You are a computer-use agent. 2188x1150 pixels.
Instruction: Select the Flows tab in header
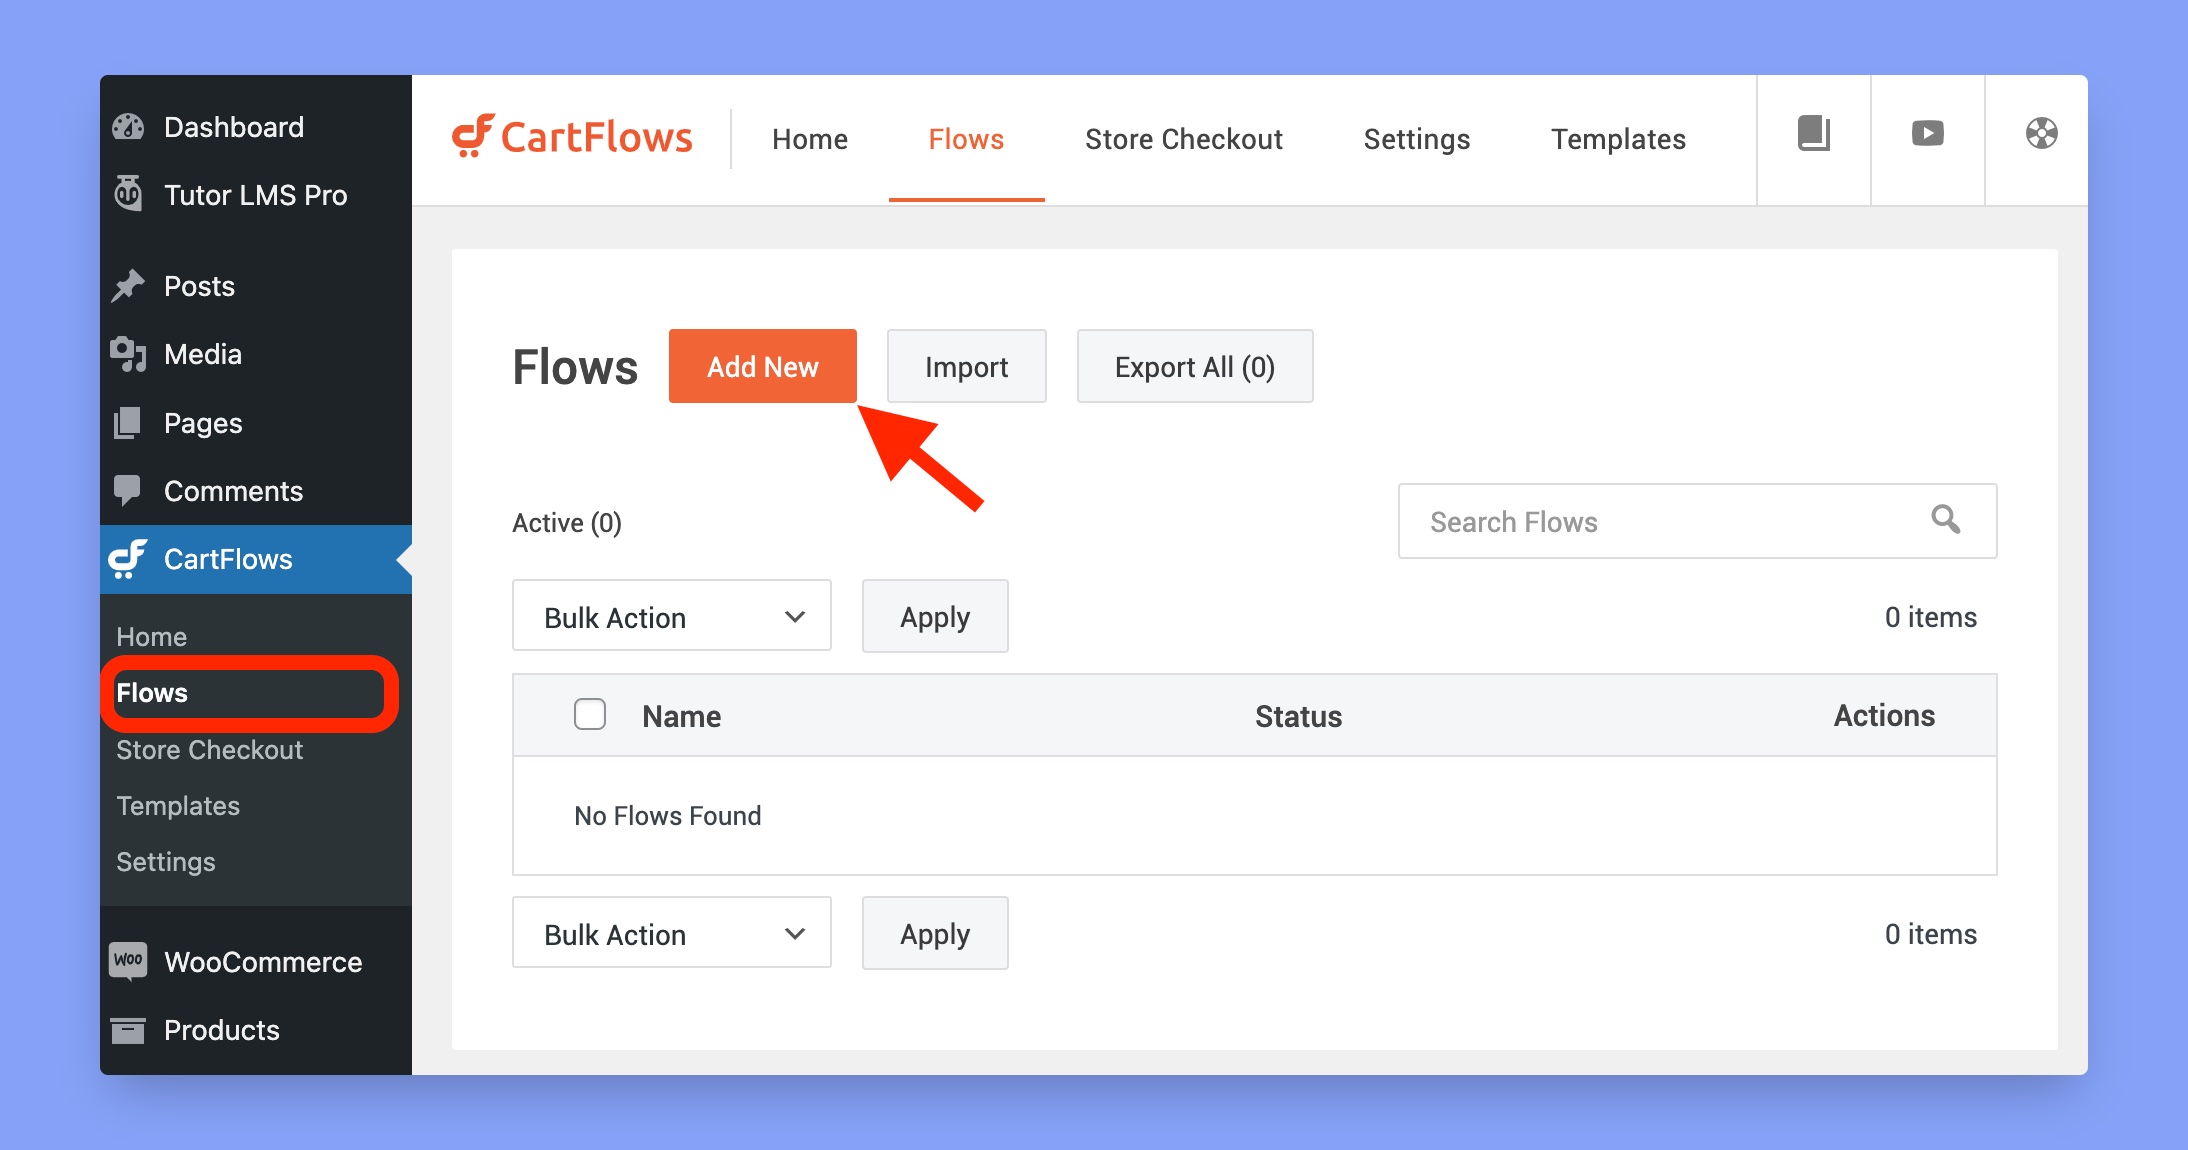coord(966,140)
